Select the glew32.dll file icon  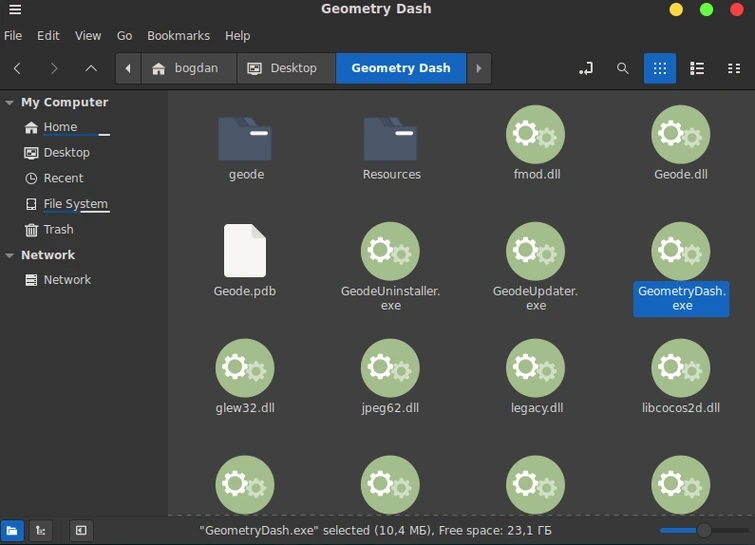[245, 368]
